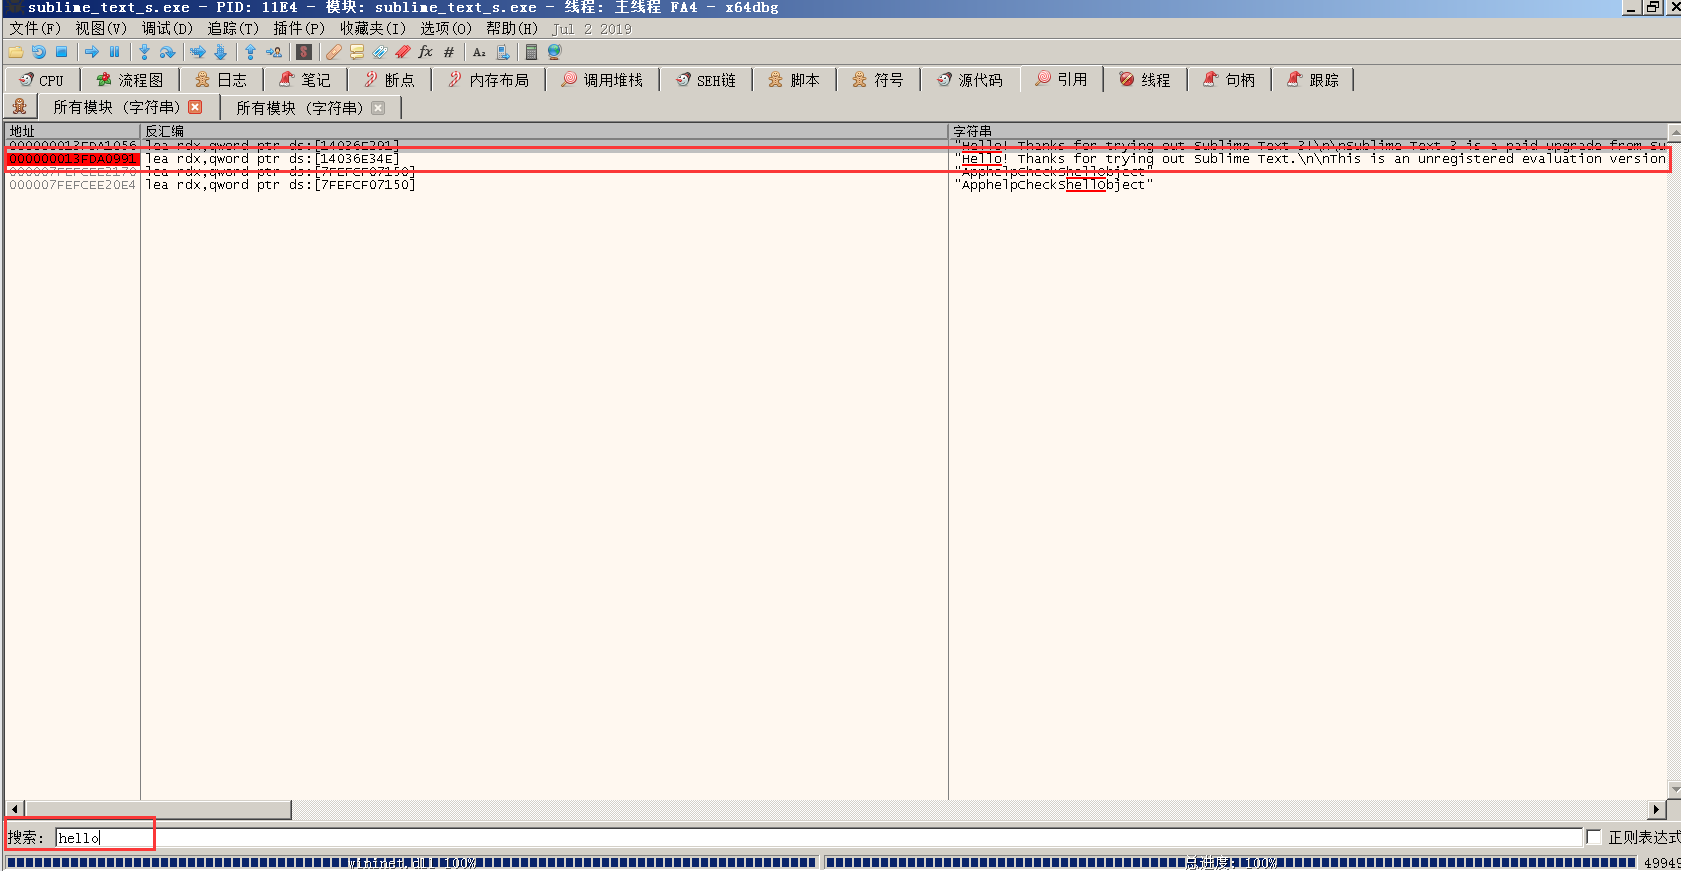Step into the next instruction
The width and height of the screenshot is (1681, 871).
pos(145,52)
